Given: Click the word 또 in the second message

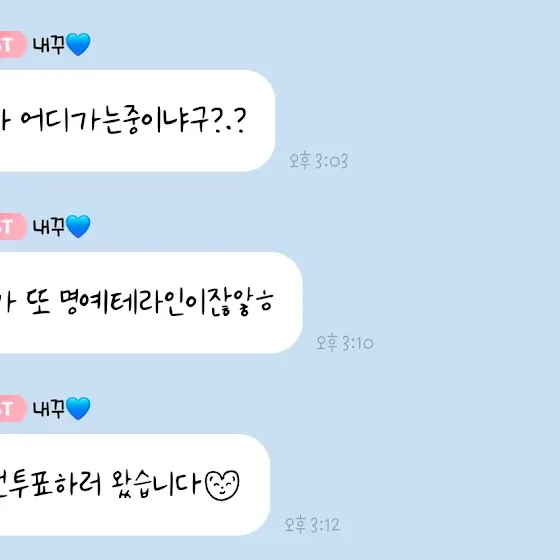Looking at the screenshot, I should tap(39, 301).
